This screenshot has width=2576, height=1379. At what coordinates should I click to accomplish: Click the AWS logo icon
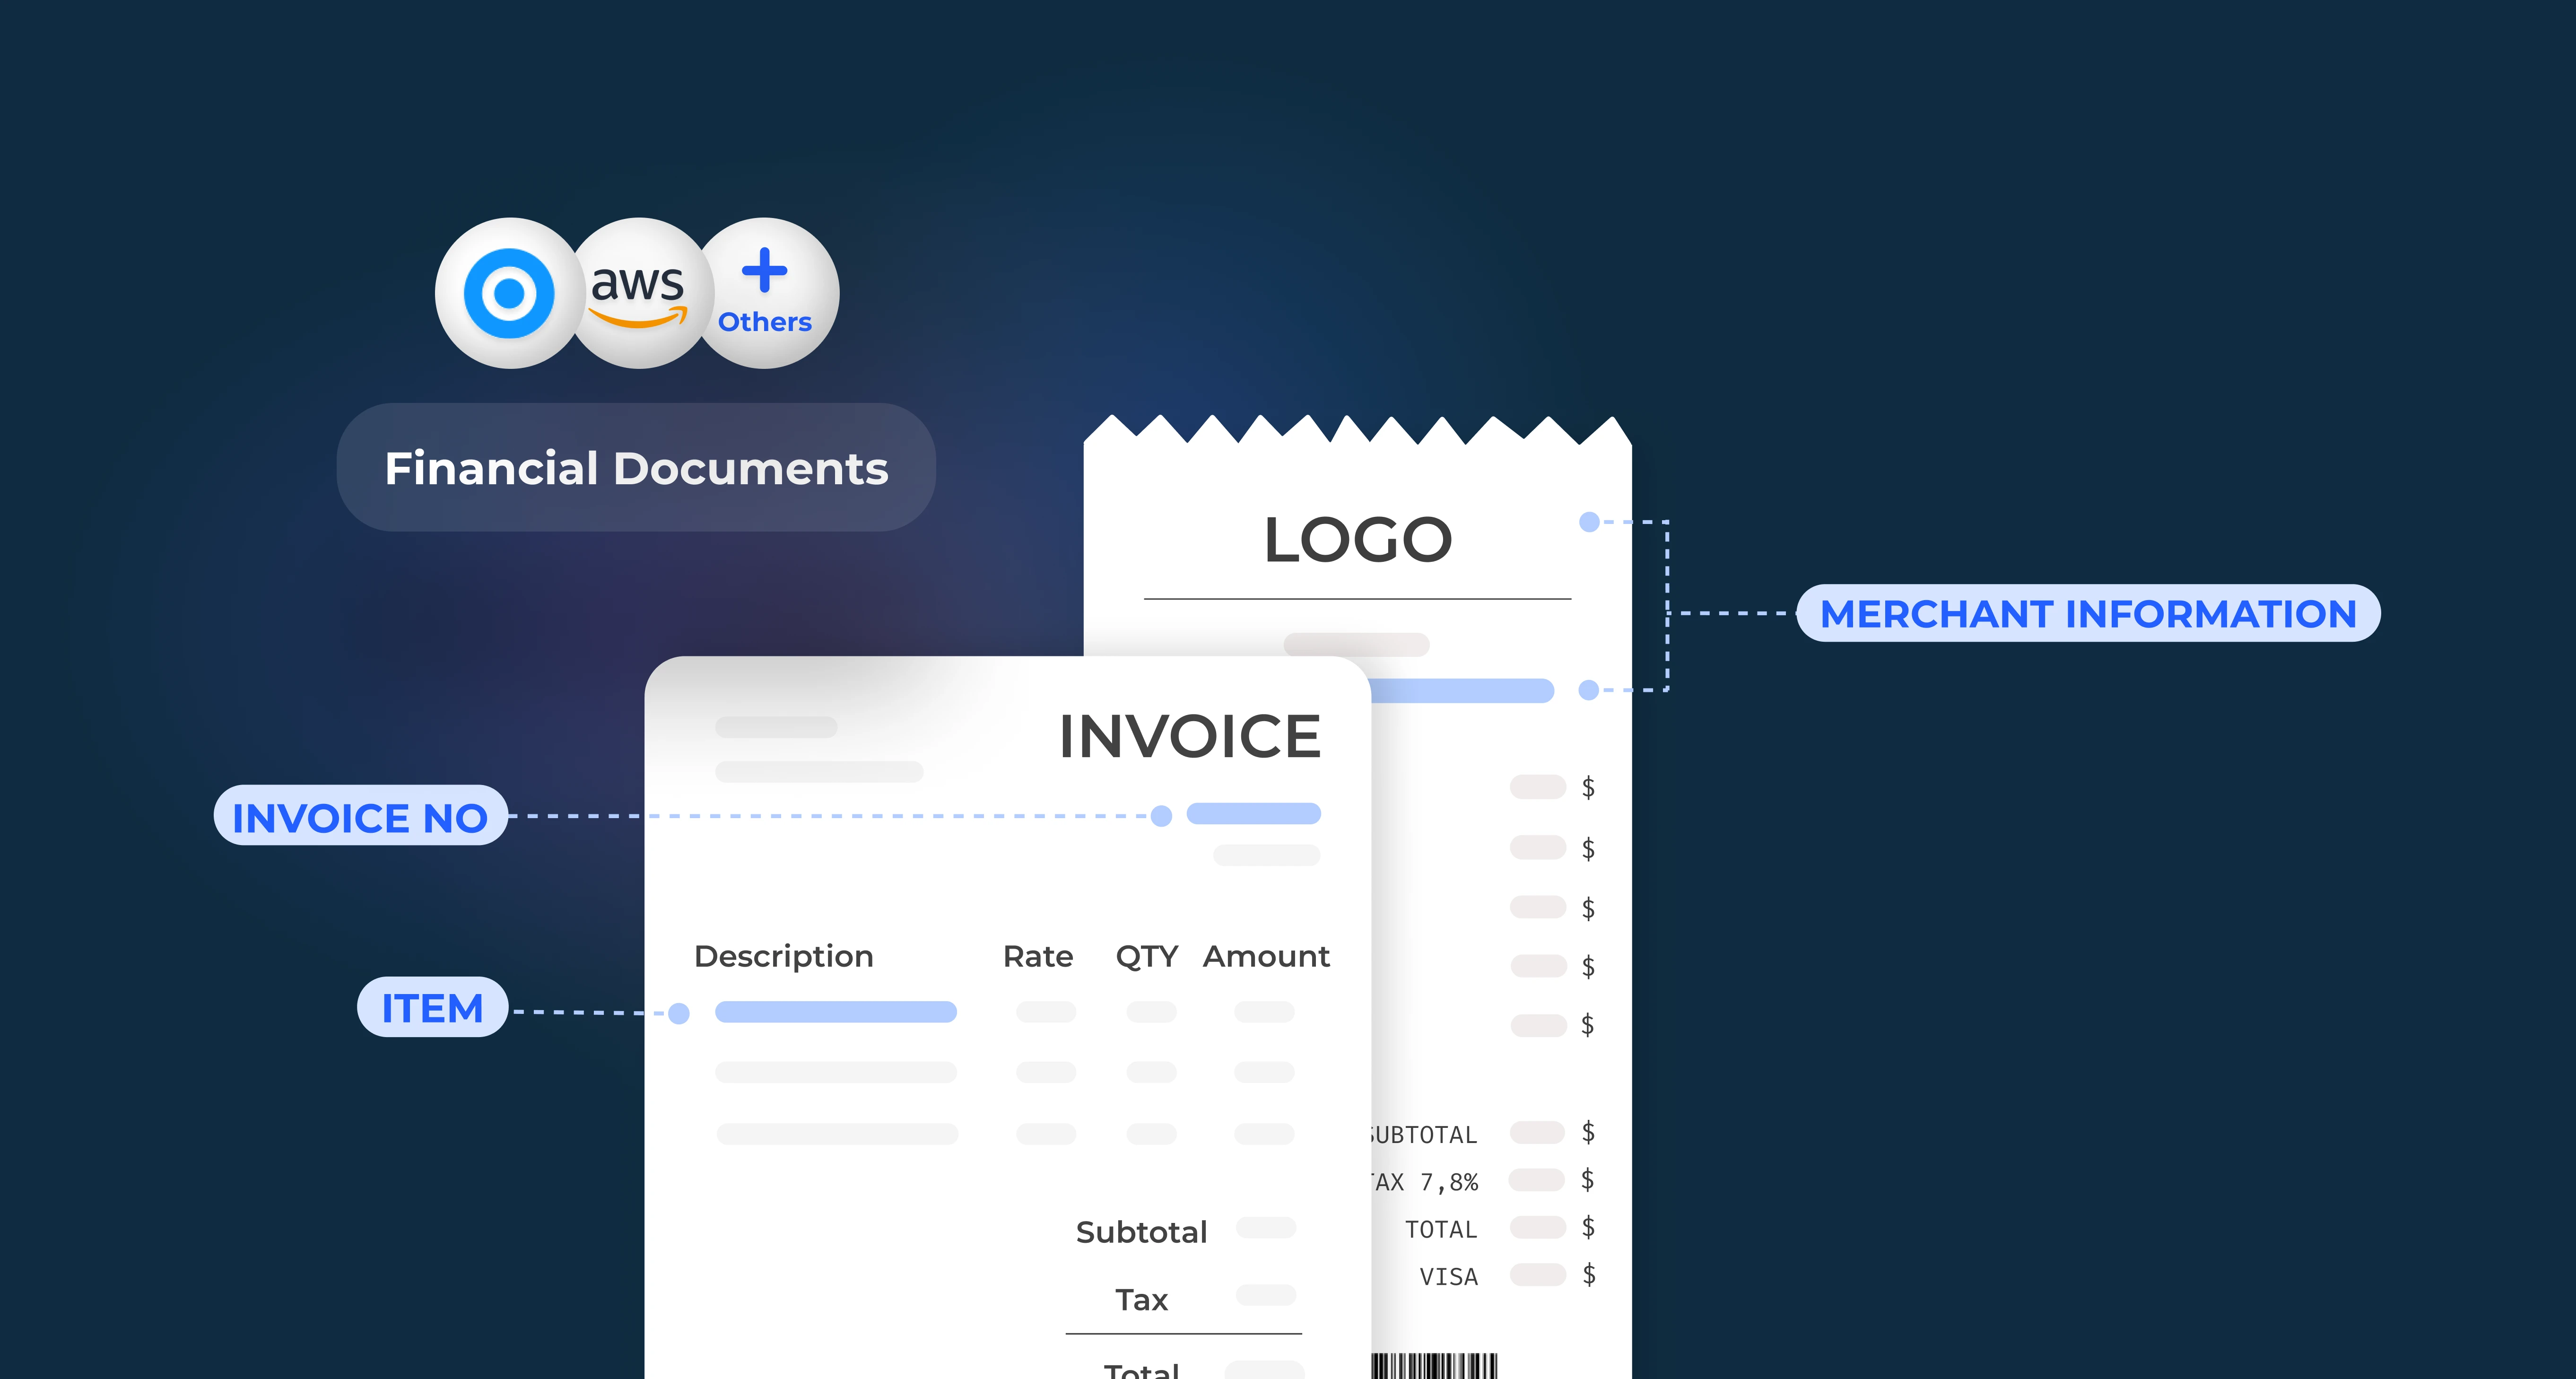[638, 293]
